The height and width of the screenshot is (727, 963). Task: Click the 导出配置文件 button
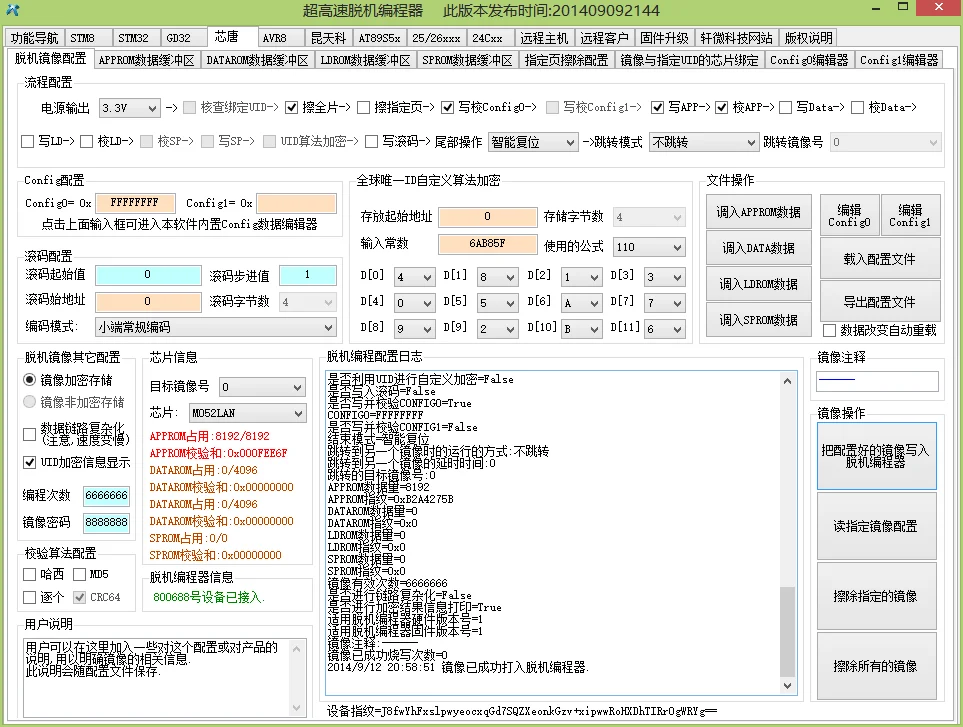click(x=880, y=301)
